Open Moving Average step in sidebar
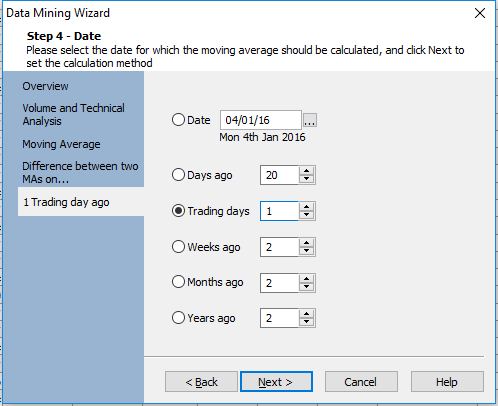The image size is (498, 406). 61,144
